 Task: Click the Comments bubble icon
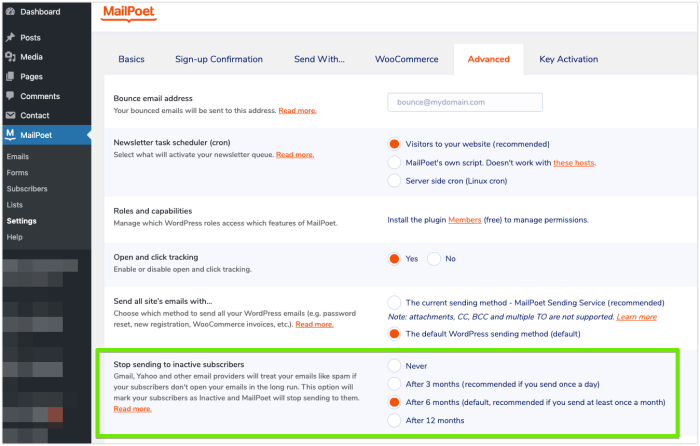[x=10, y=96]
